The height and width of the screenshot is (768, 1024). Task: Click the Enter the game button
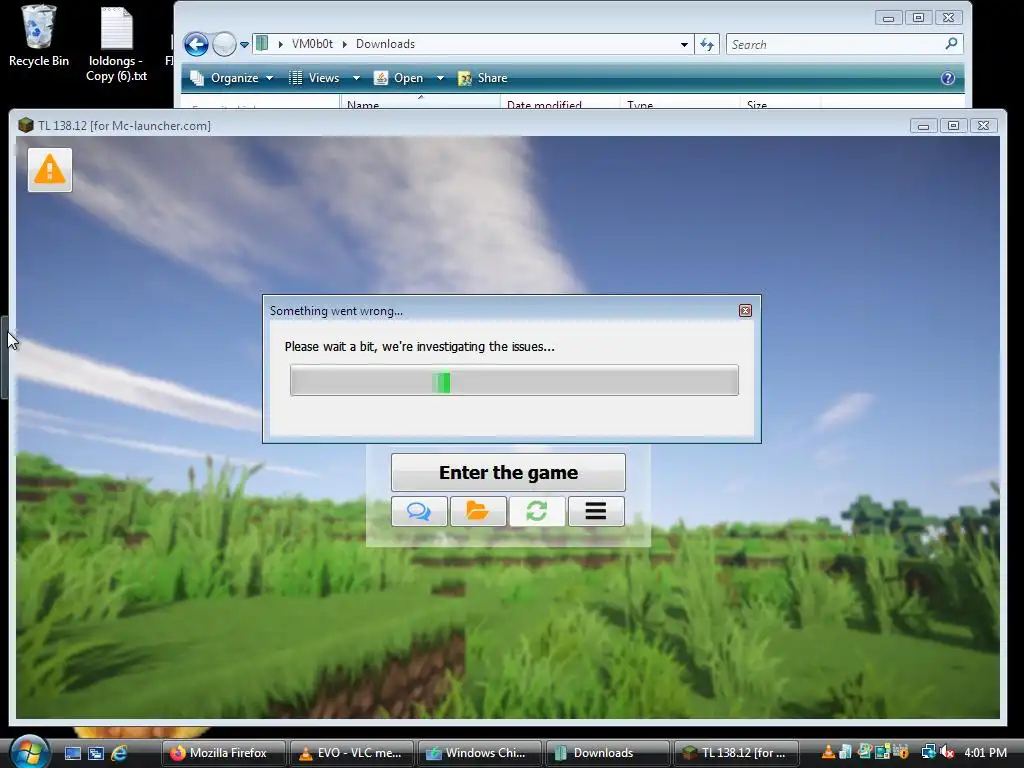508,472
